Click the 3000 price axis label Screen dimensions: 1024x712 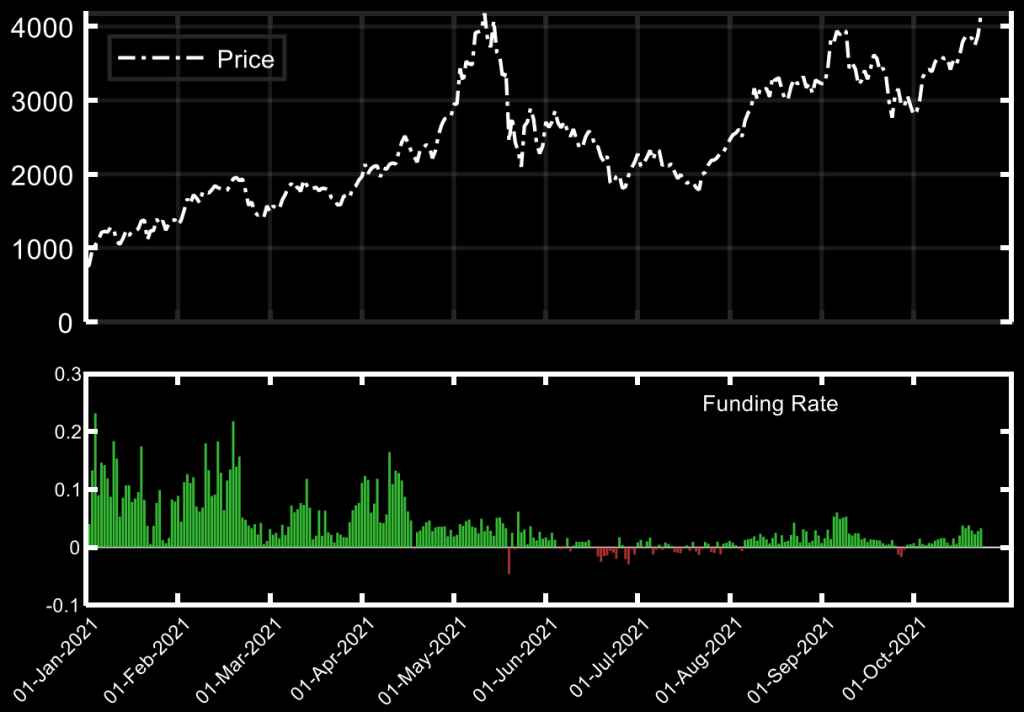coord(40,101)
